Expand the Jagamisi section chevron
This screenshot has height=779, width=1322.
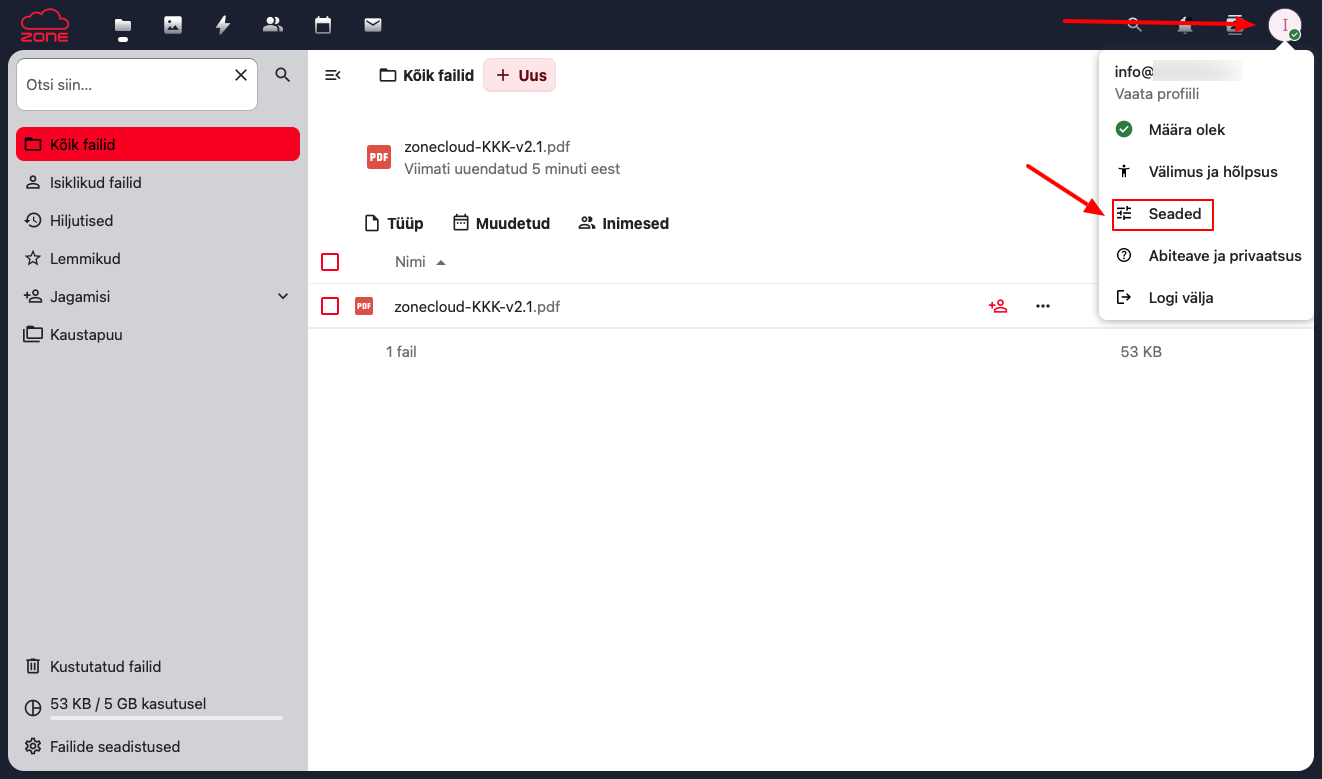tap(283, 297)
